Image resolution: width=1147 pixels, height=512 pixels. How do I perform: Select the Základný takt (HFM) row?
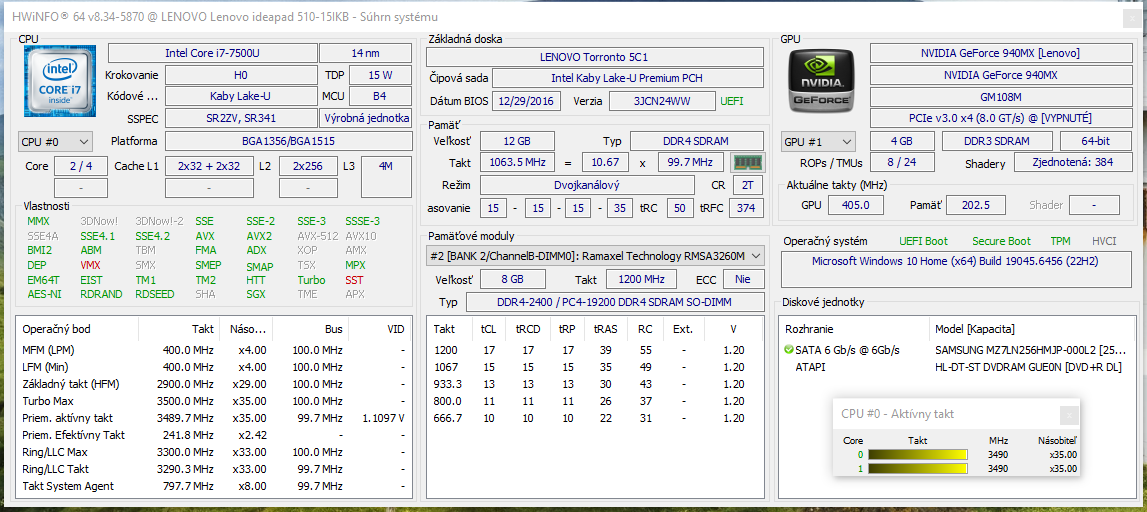click(212, 384)
